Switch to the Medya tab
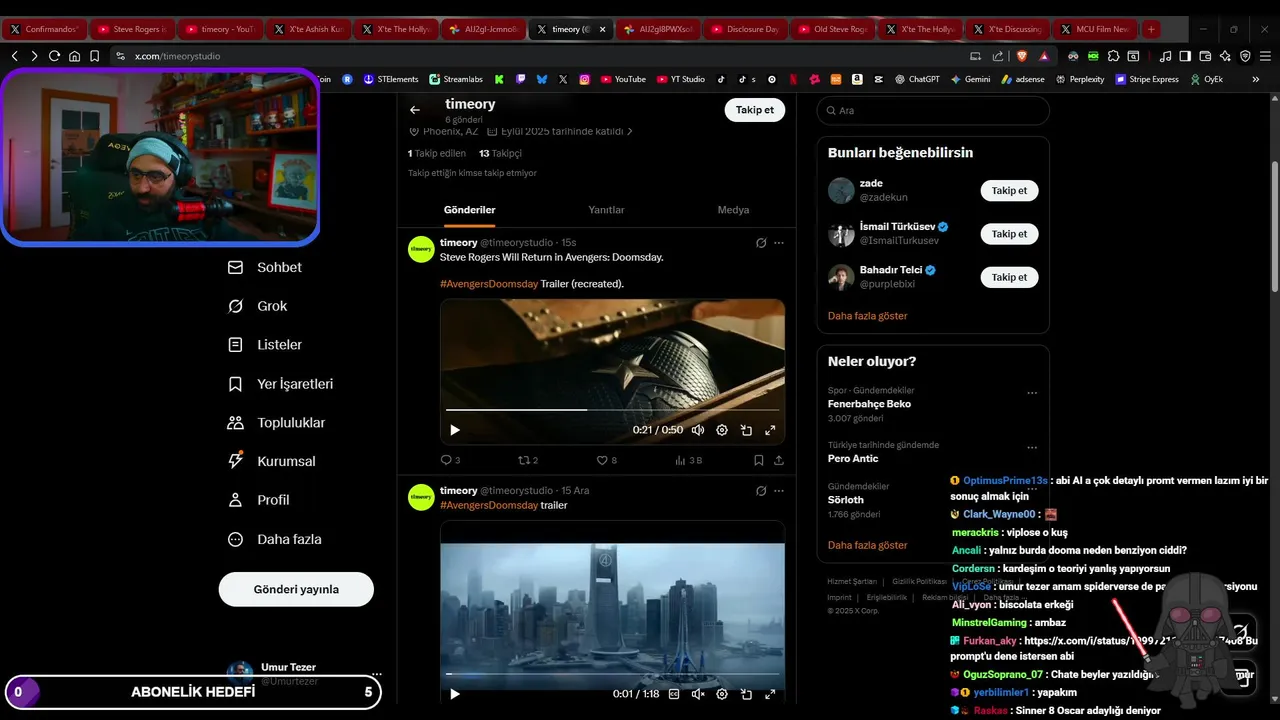Viewport: 1280px width, 720px height. (733, 210)
